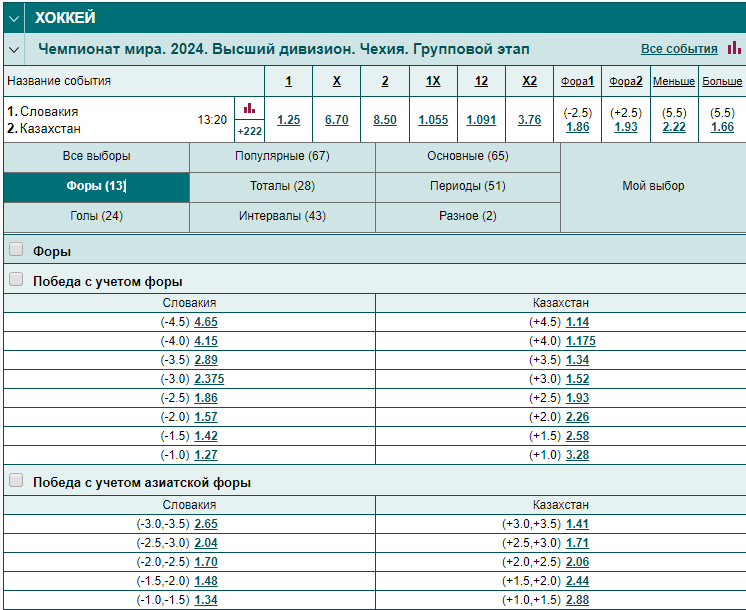Open match statistics icon for Словакия–Казахстан

[249, 108]
